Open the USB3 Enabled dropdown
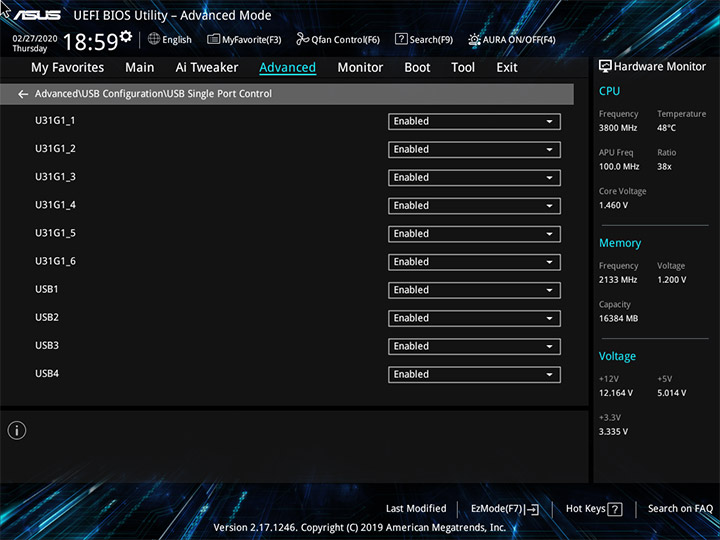 [474, 346]
